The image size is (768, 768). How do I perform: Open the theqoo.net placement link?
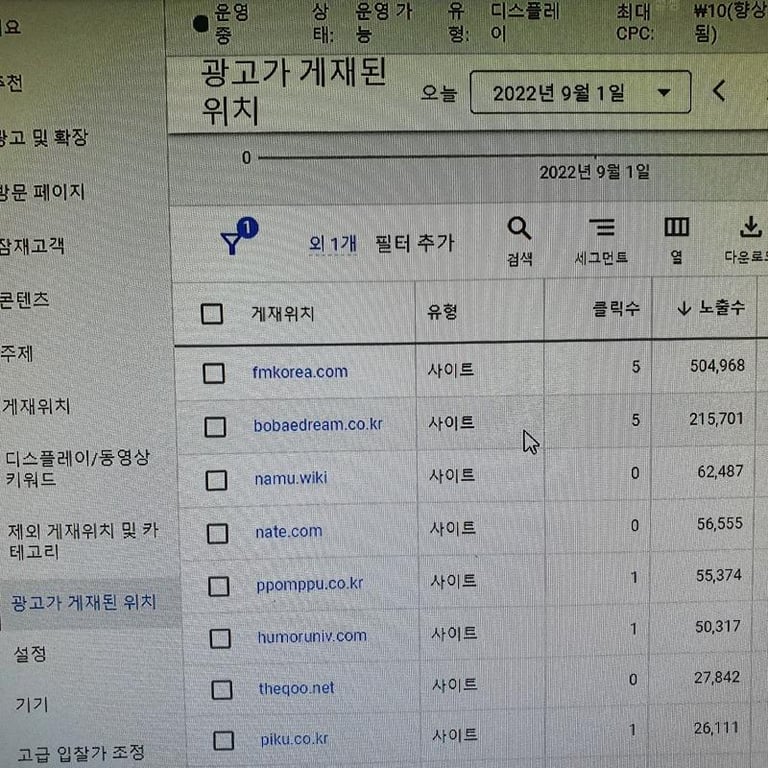(296, 689)
